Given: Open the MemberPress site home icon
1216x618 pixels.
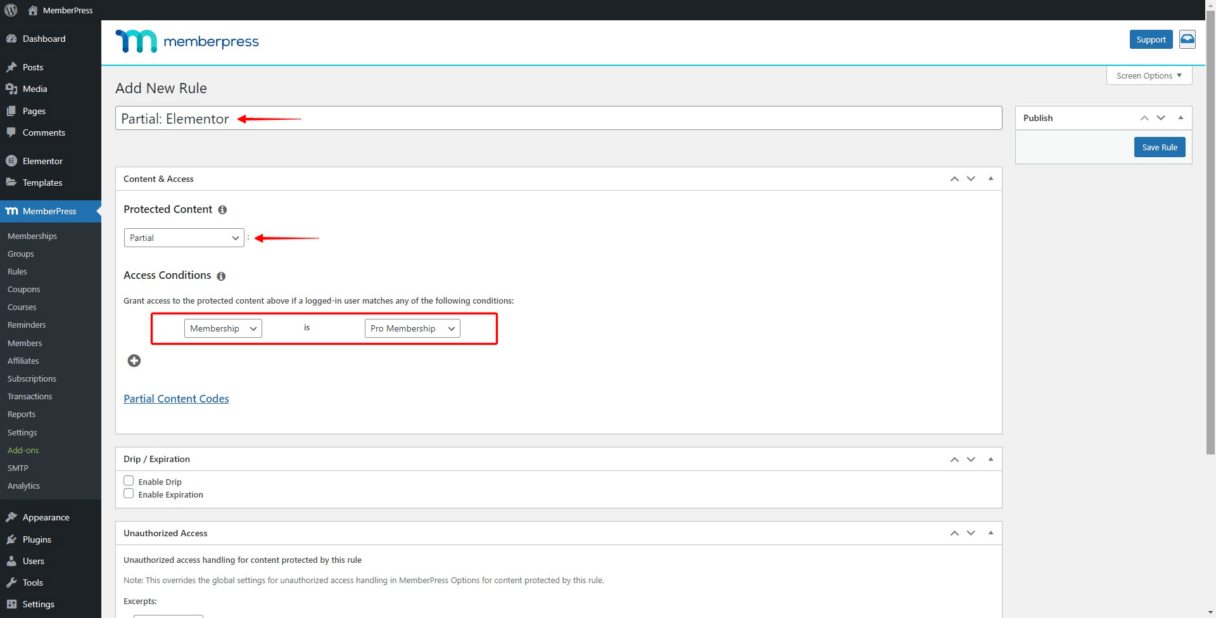Looking at the screenshot, I should pyautogui.click(x=33, y=10).
